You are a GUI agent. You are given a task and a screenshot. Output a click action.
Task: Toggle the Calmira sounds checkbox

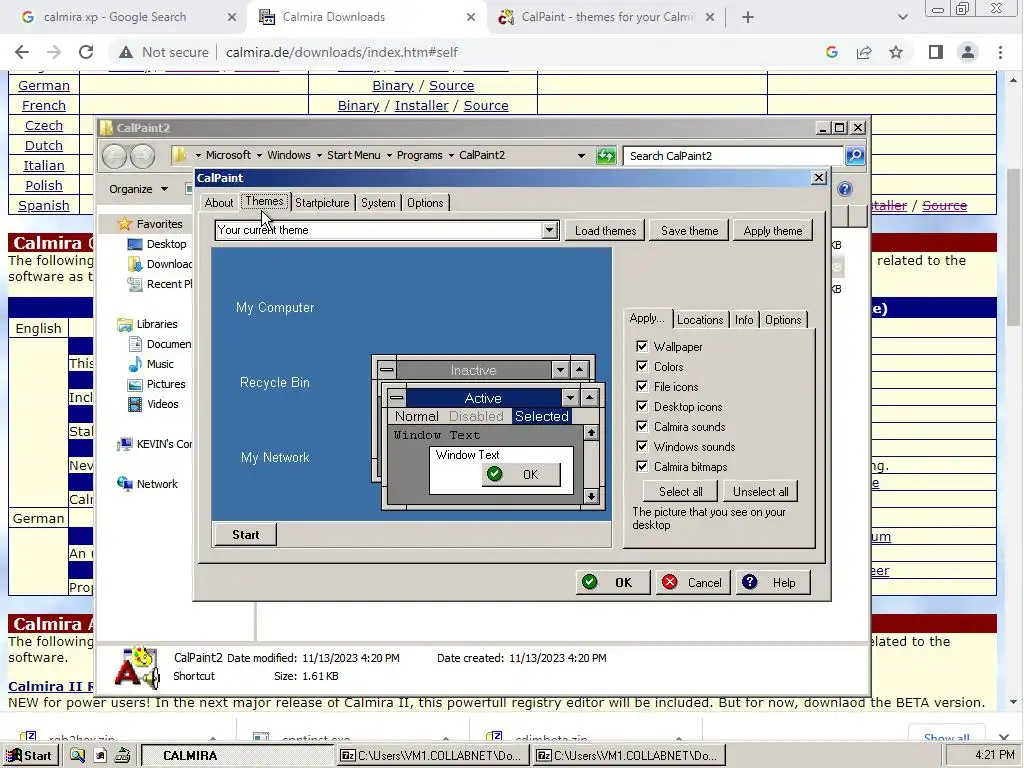click(x=642, y=426)
